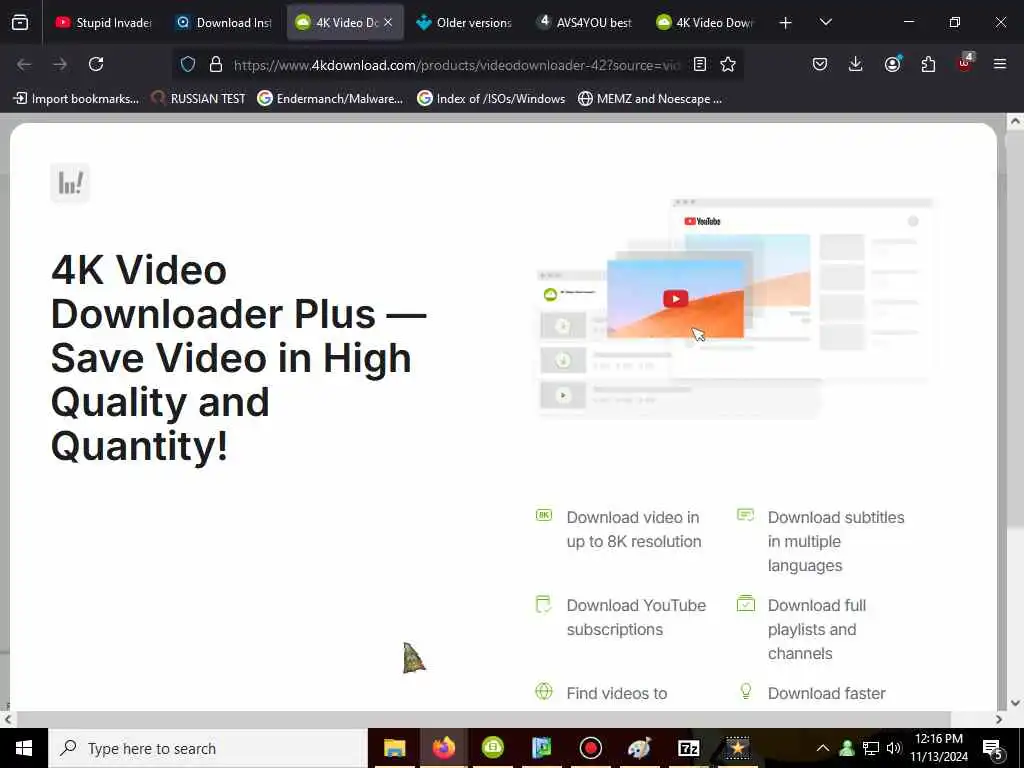This screenshot has height=768, width=1024.
Task: Click the globe Find videos icon
Action: click(544, 691)
